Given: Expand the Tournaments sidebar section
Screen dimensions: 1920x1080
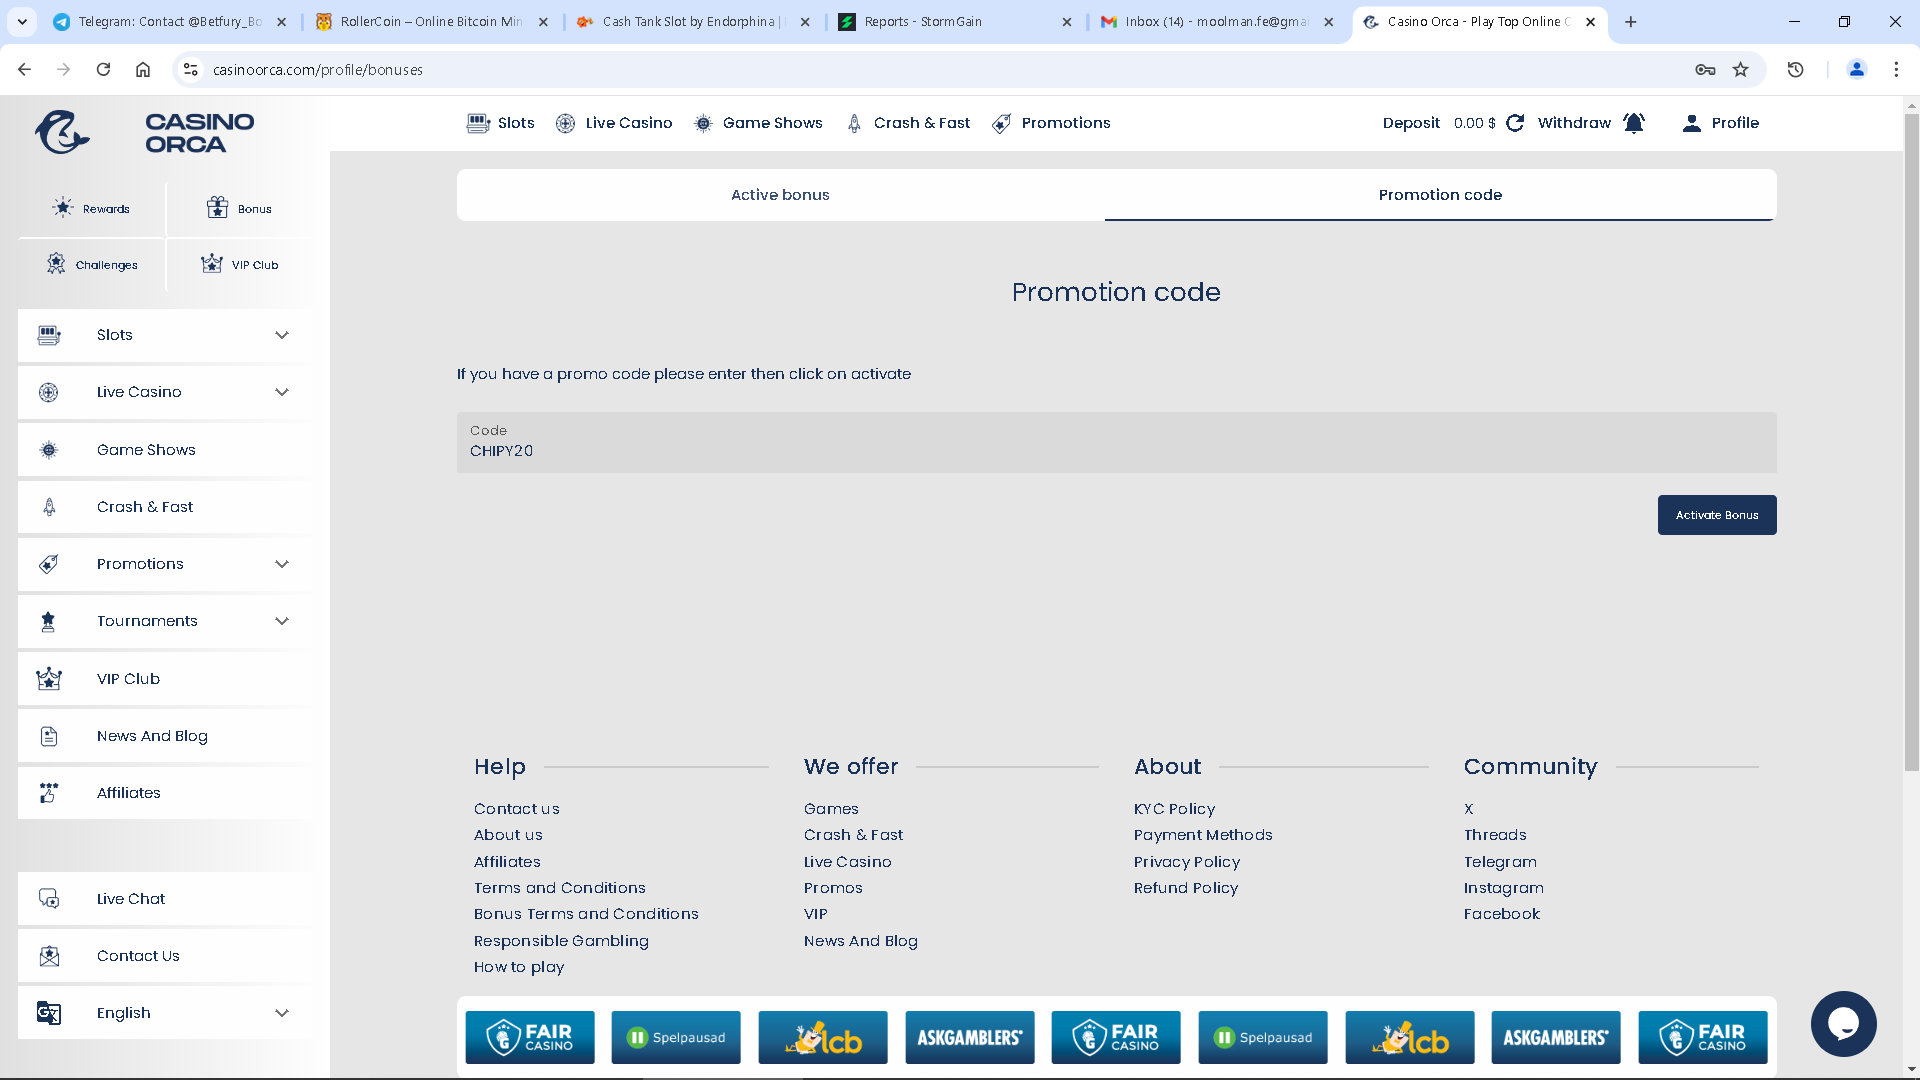Looking at the screenshot, I should pyautogui.click(x=282, y=621).
